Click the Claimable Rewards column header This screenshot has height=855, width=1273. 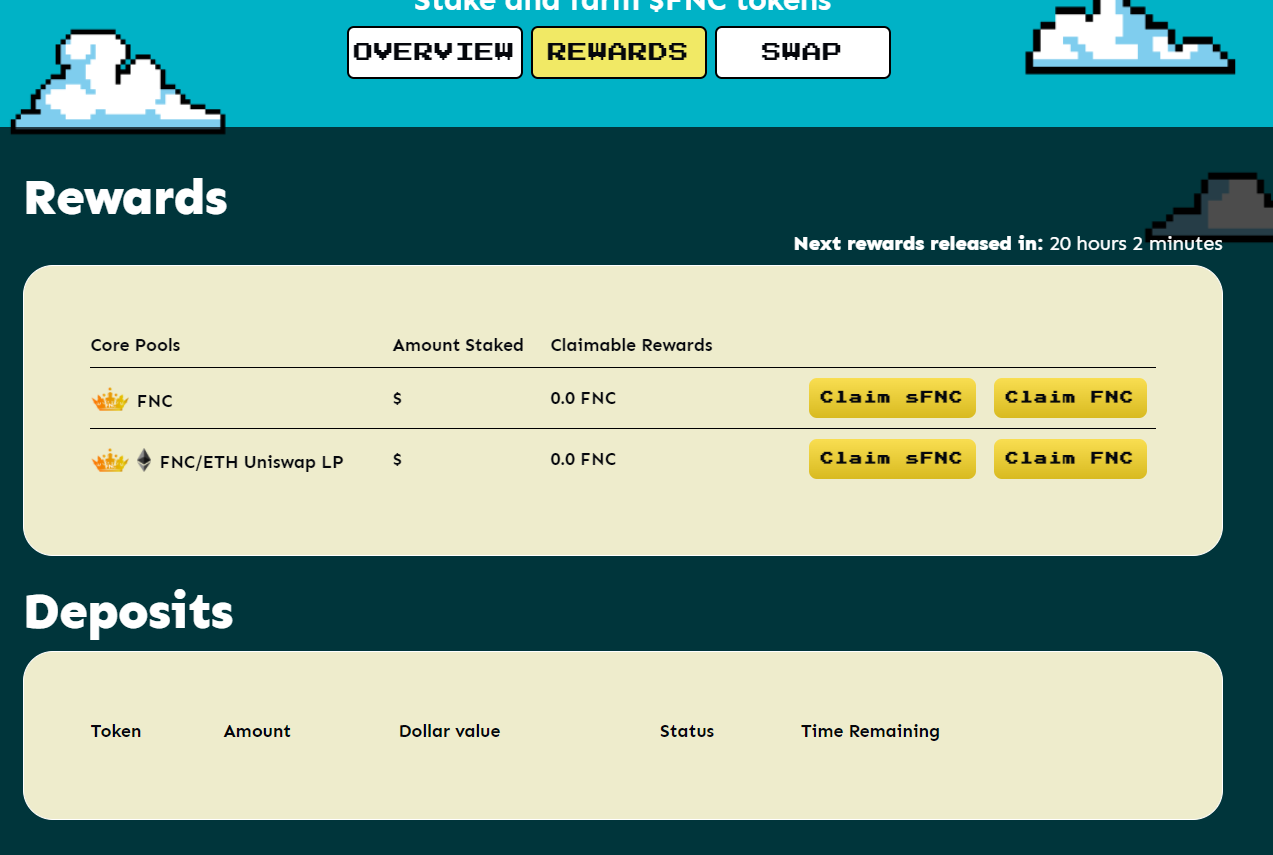(x=631, y=345)
